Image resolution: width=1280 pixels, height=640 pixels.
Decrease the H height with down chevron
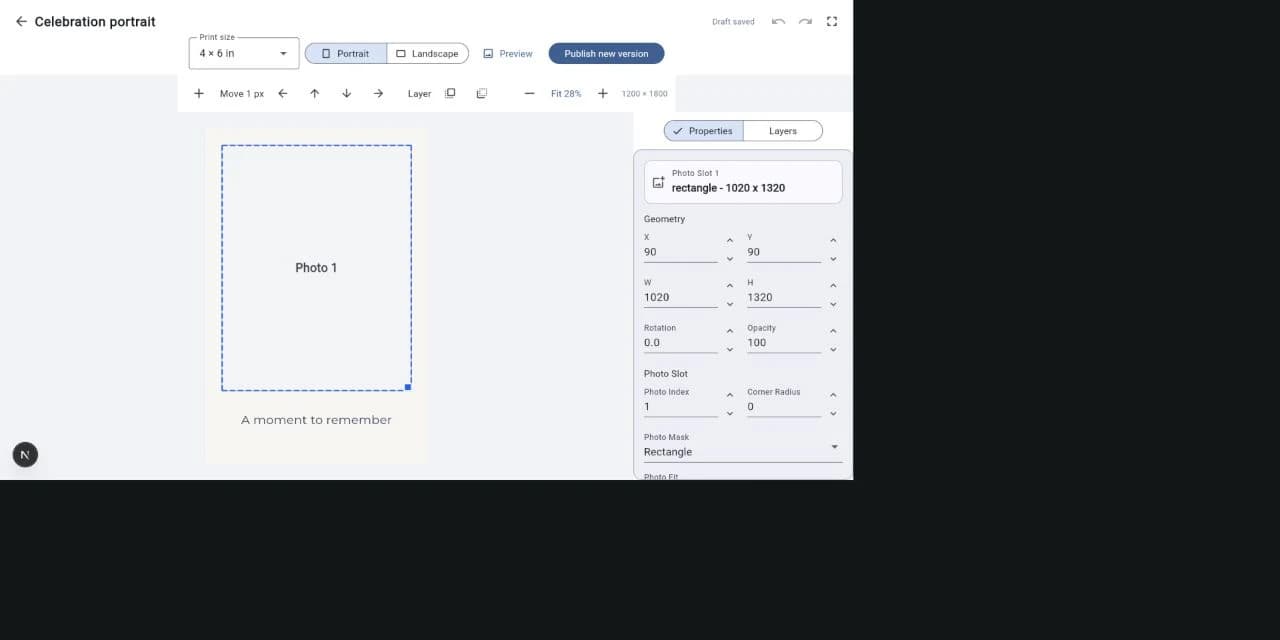click(833, 304)
